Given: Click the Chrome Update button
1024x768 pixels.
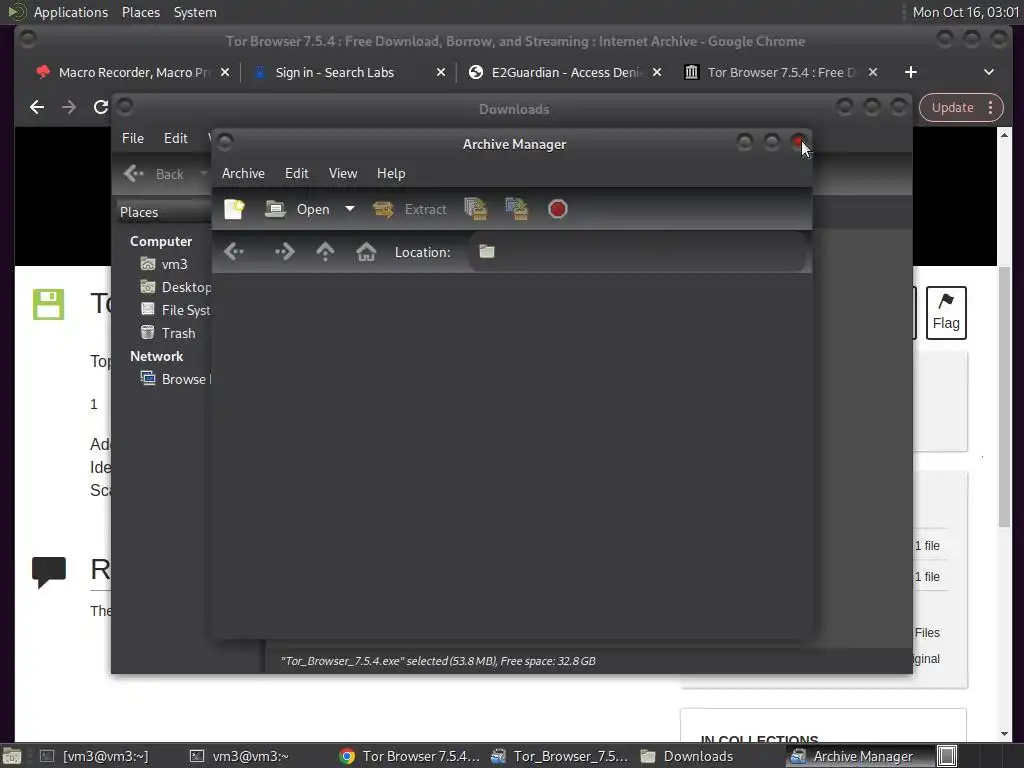Looking at the screenshot, I should pos(952,108).
